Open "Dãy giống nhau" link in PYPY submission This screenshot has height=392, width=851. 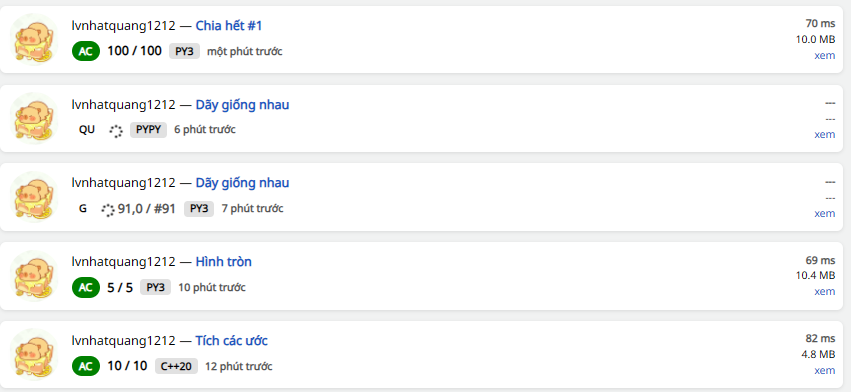tap(242, 104)
